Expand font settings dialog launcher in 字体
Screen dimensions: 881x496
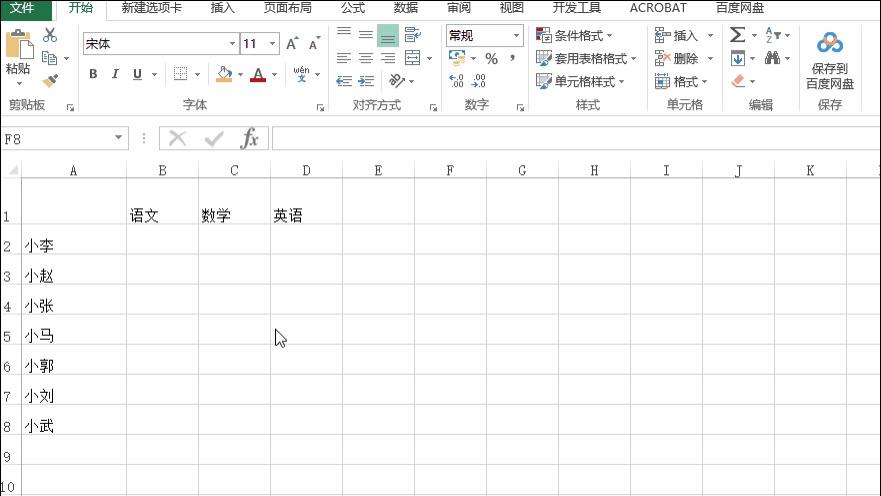coord(320,107)
